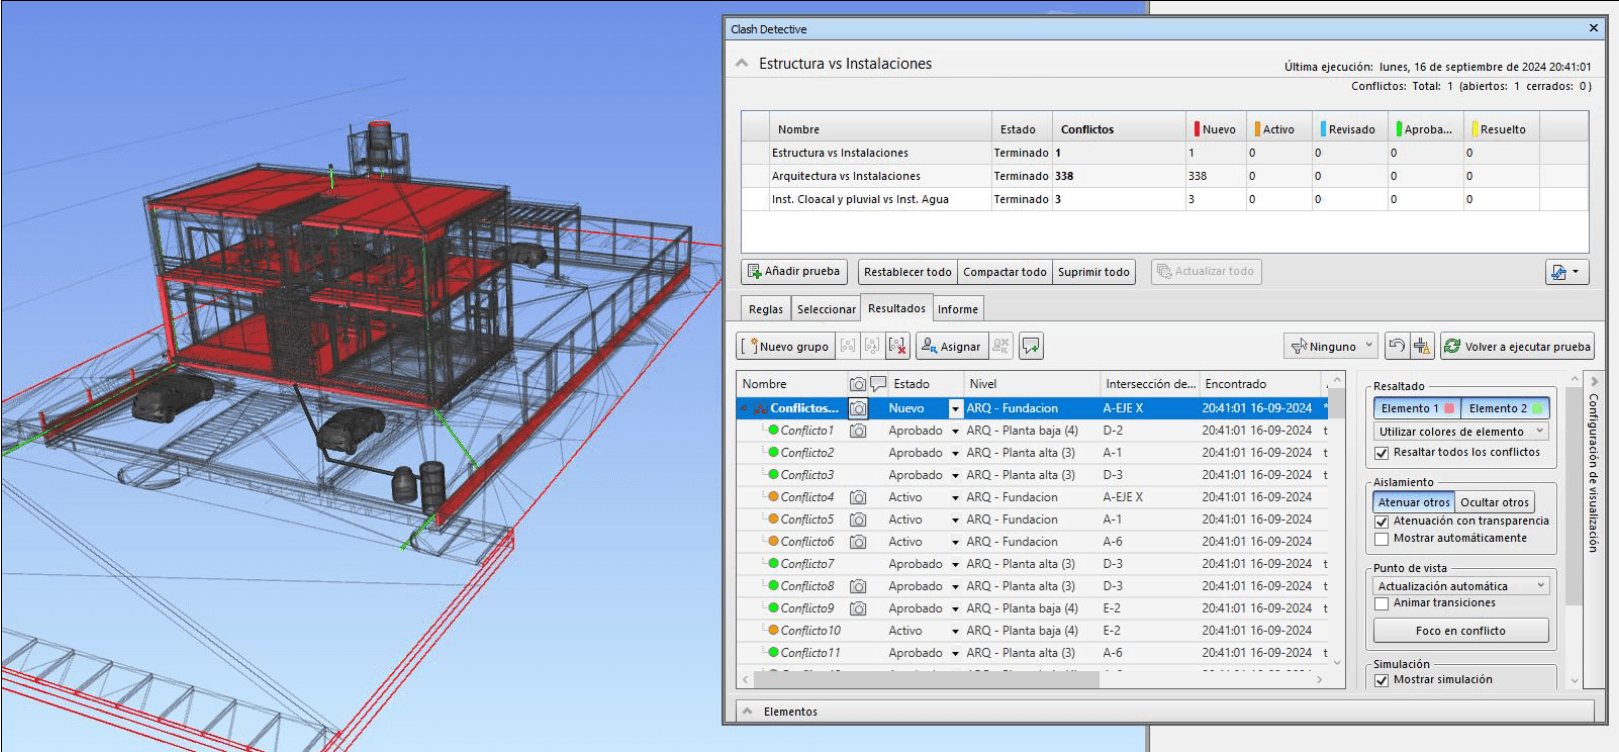The height and width of the screenshot is (752, 1619).
Task: Open Utilizar colores de elemento dropdown
Action: coord(1461,432)
